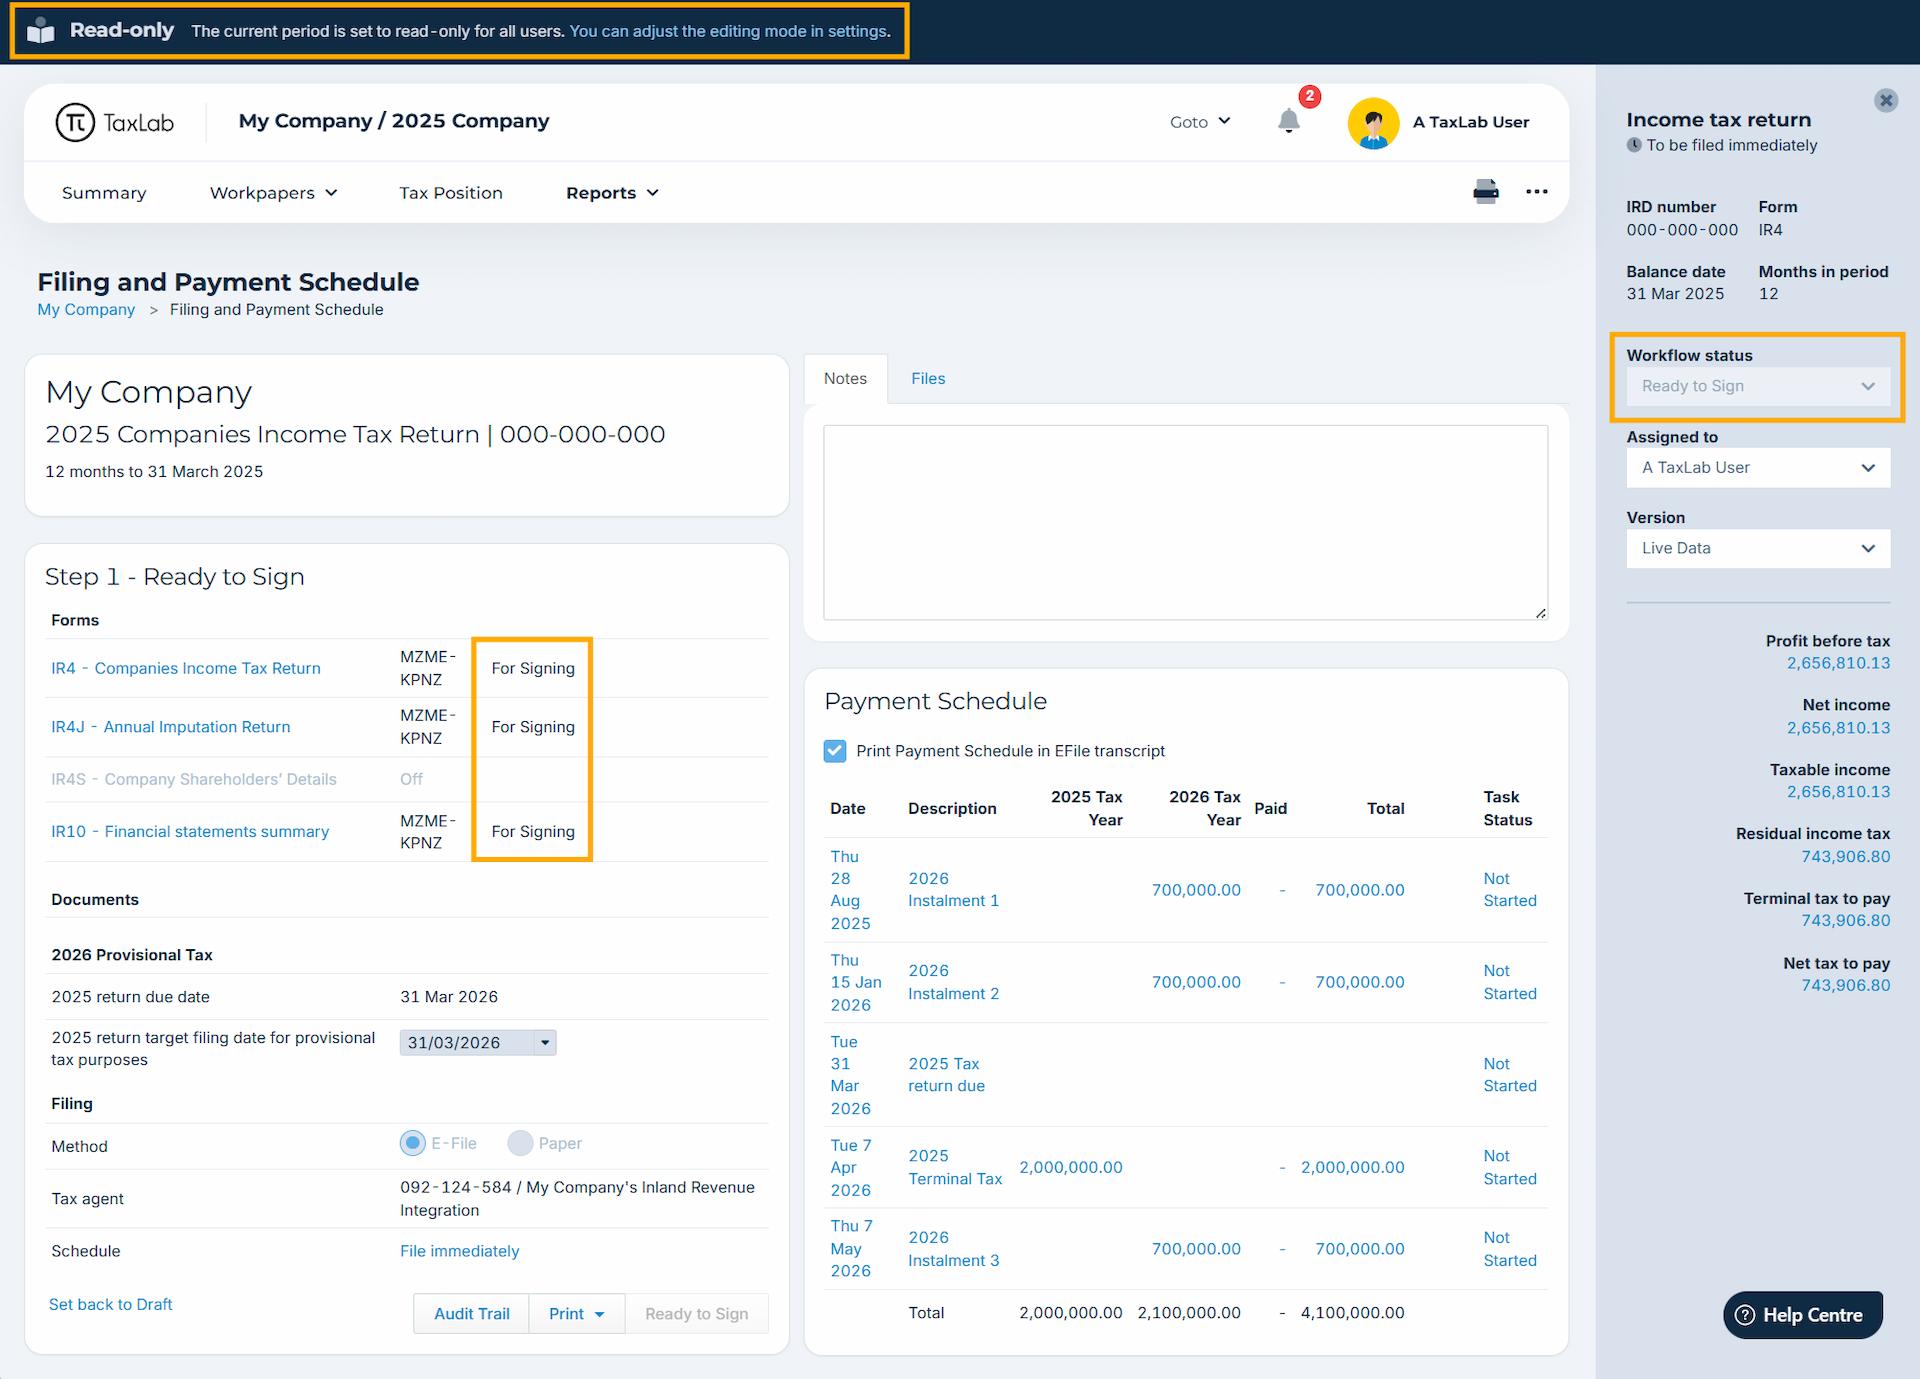Open the target filing date picker dropdown

(545, 1042)
